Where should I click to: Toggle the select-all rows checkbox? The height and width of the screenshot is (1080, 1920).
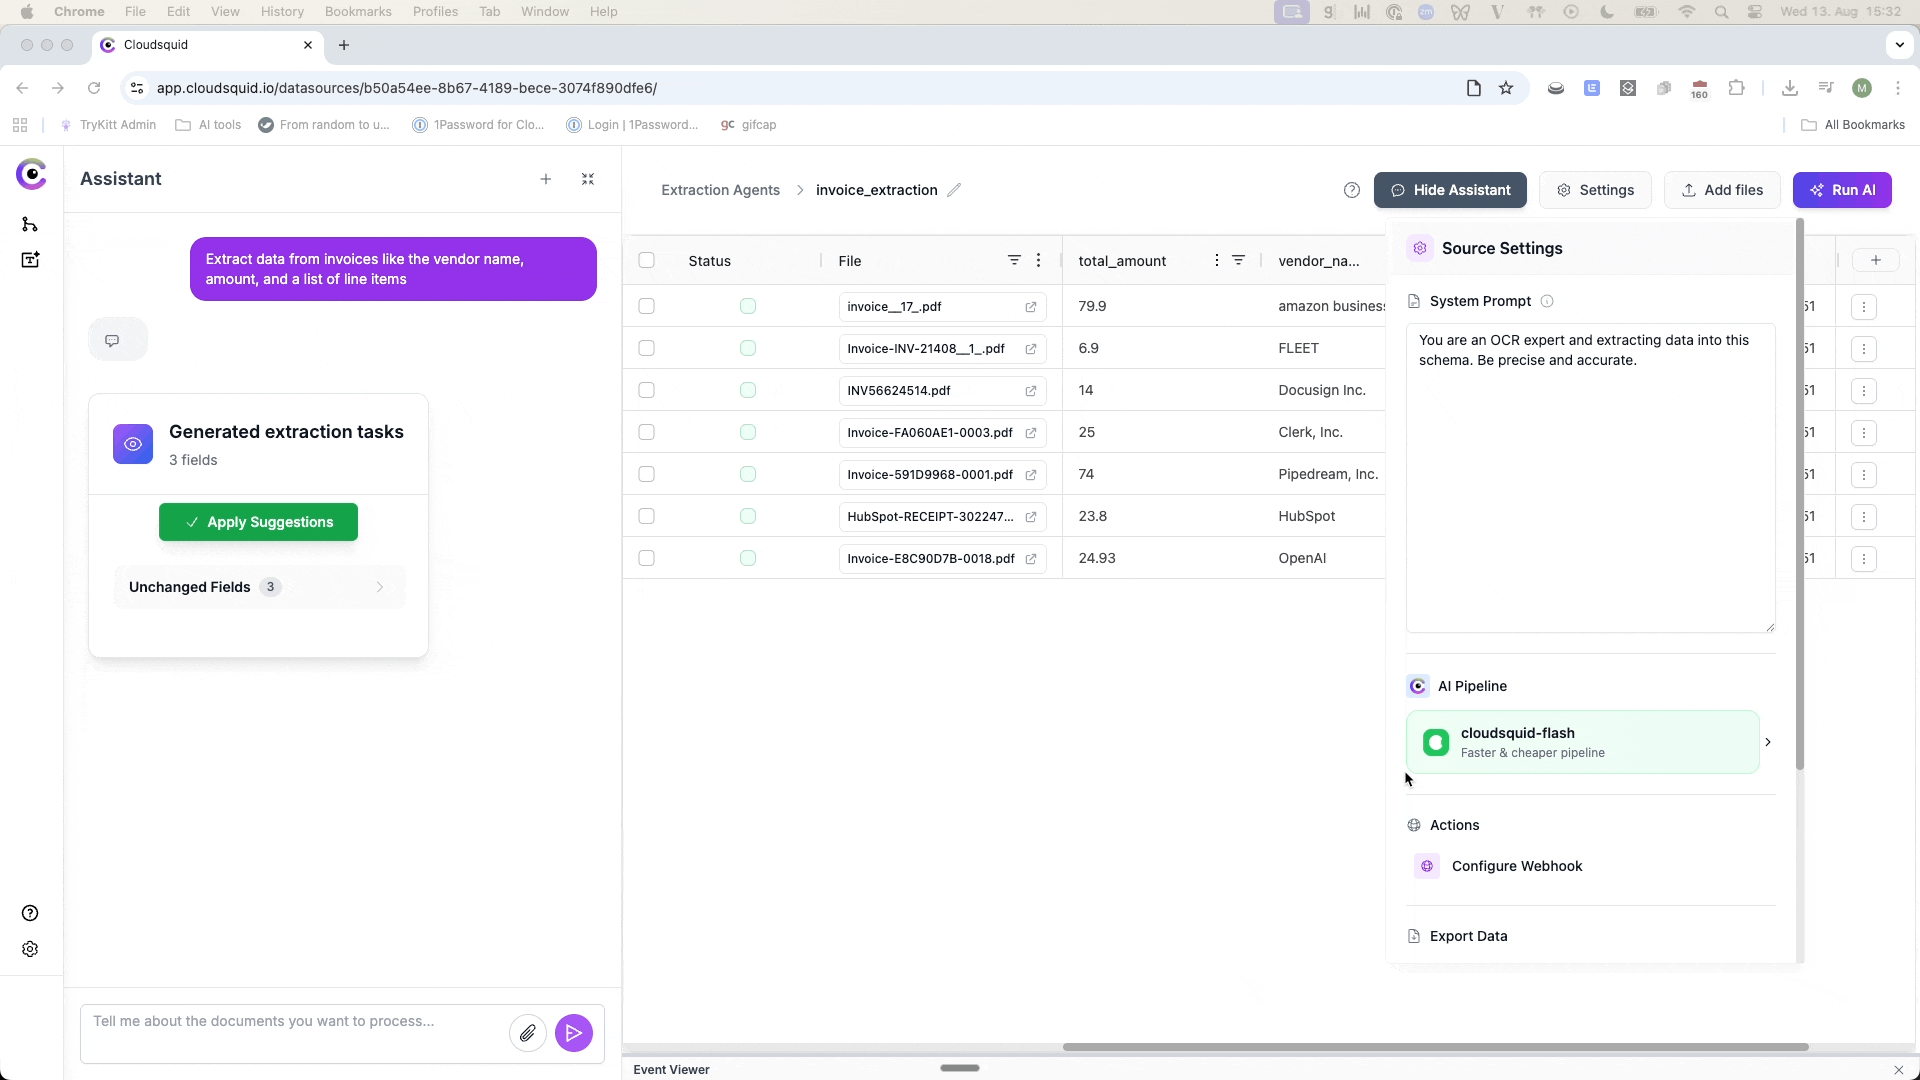pos(647,260)
